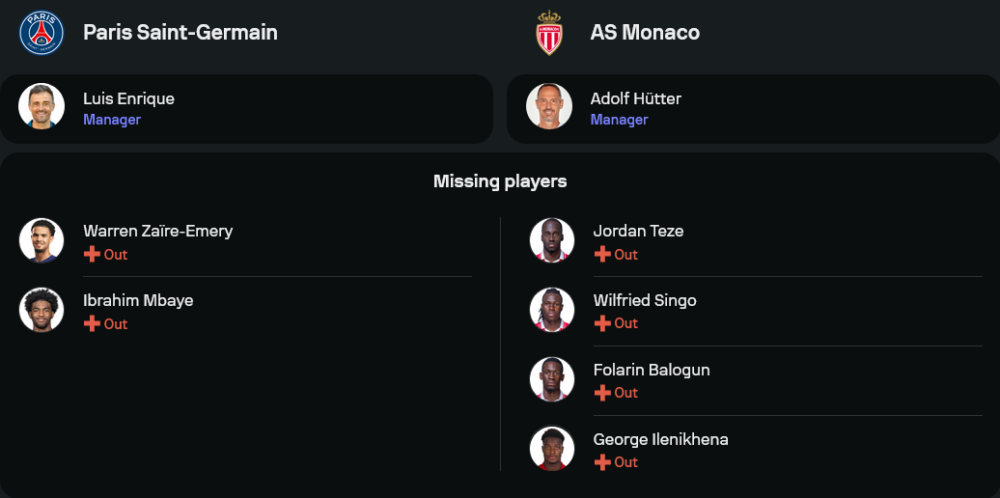Click the injury cross under George Ilenikhena
This screenshot has height=498, width=1000.
point(602,462)
